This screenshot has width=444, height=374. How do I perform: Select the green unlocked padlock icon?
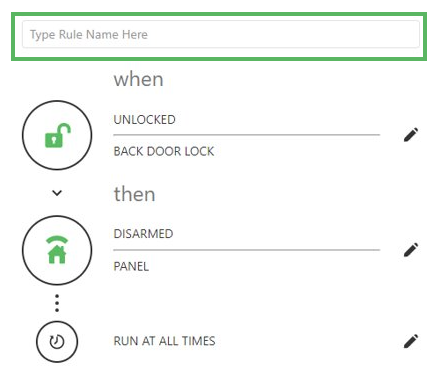57,135
